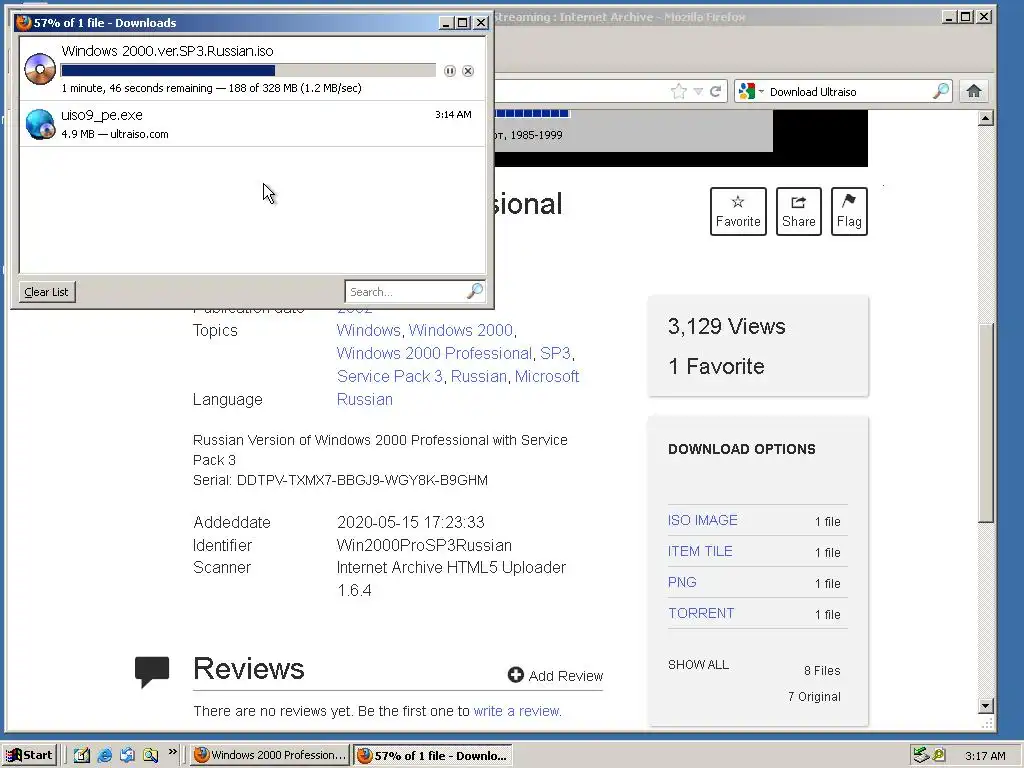Click the Add Review plus icon
The width and height of the screenshot is (1024, 768).
pos(516,675)
